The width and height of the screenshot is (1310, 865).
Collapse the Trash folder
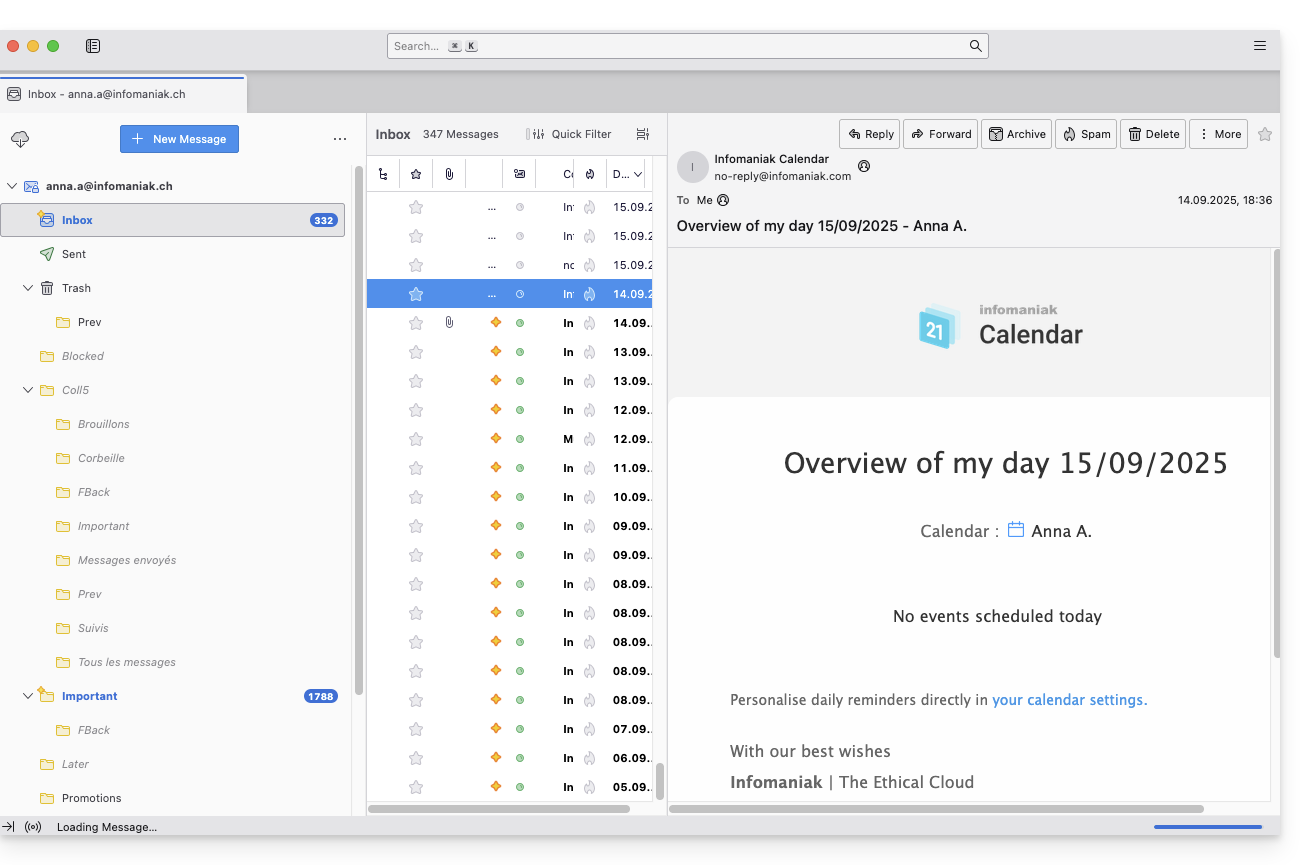[28, 288]
